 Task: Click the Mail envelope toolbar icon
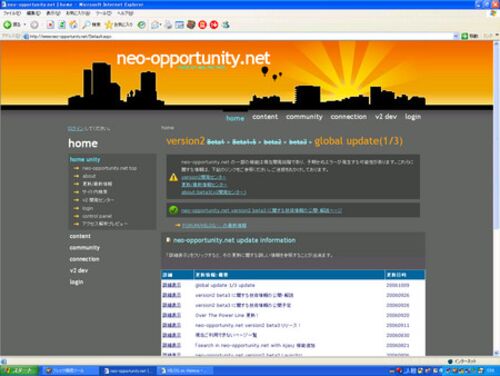click(x=155, y=25)
